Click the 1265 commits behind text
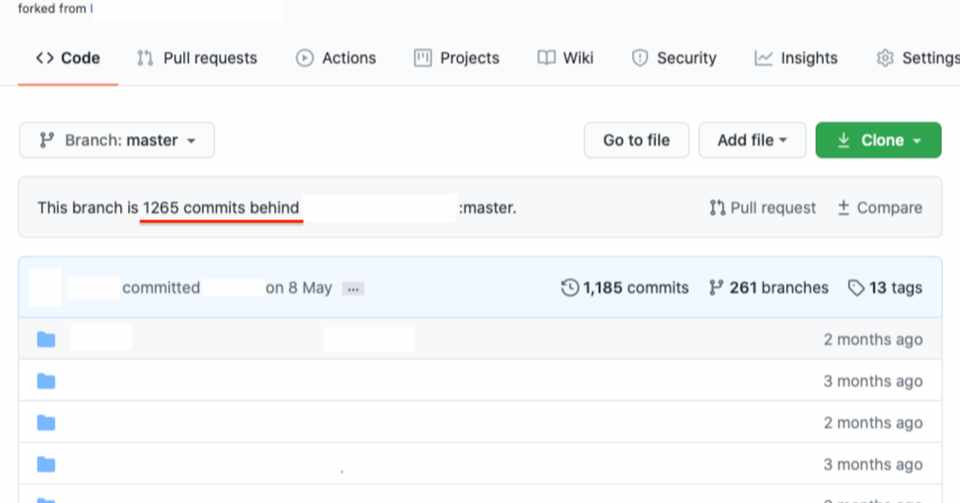This screenshot has height=503, width=960. [221, 208]
